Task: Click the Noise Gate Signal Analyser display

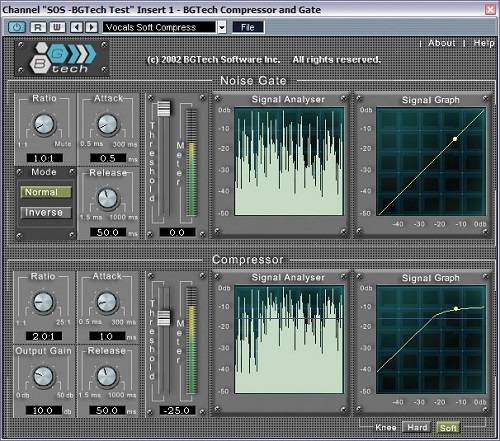Action: point(289,161)
